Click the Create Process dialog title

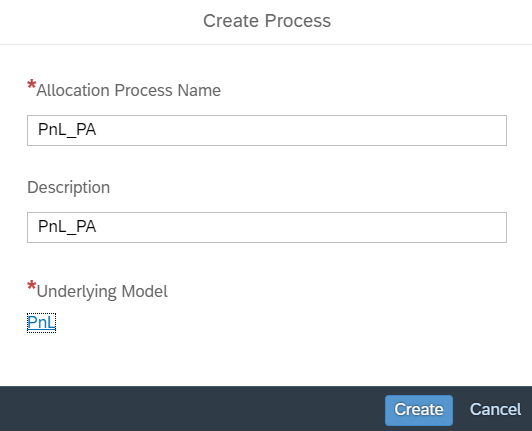(267, 21)
